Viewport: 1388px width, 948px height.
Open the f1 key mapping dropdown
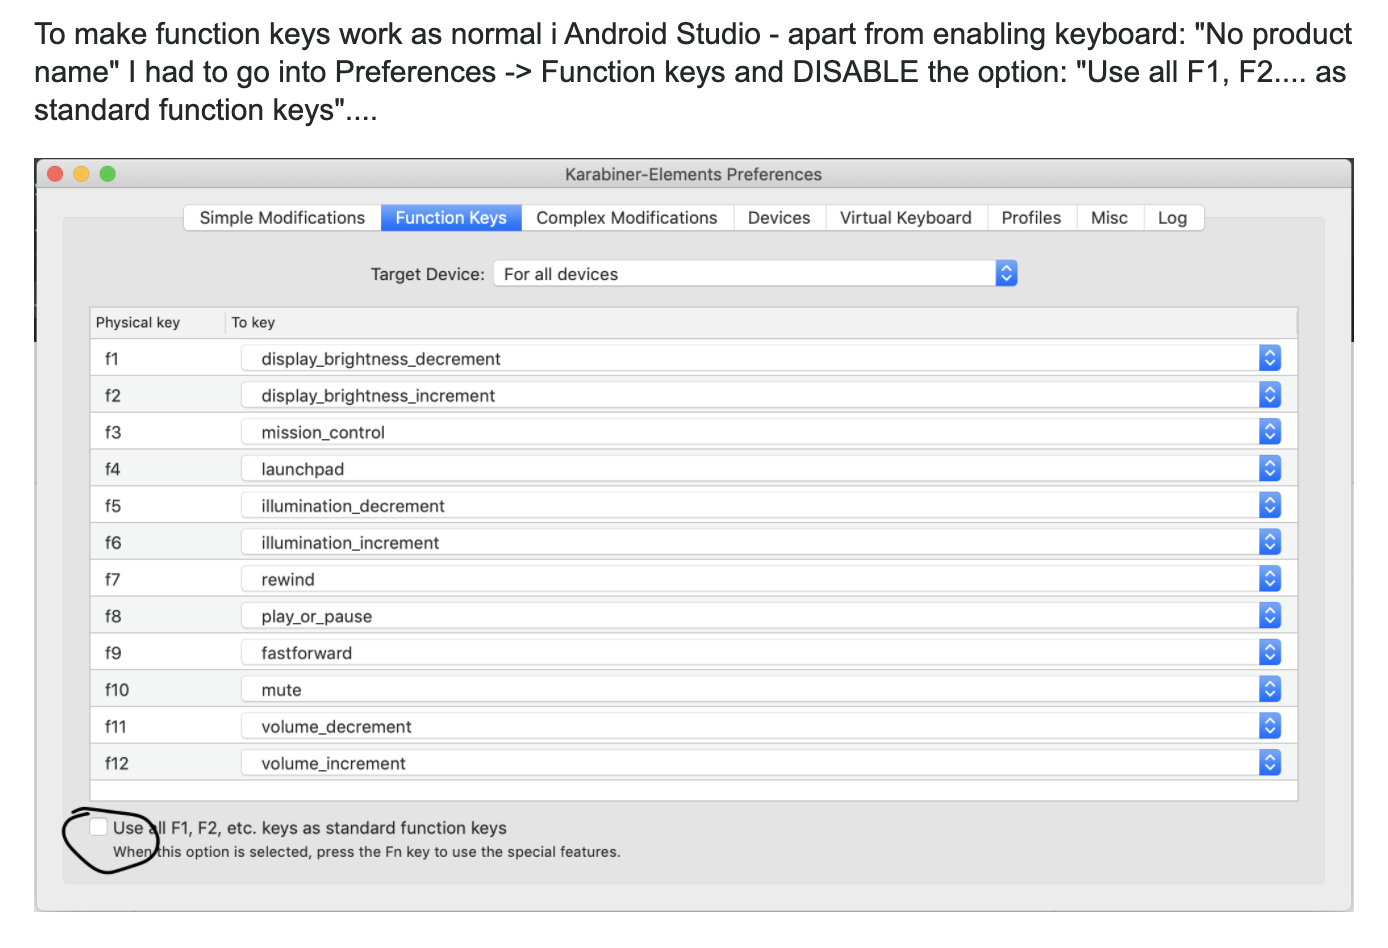coord(1269,358)
